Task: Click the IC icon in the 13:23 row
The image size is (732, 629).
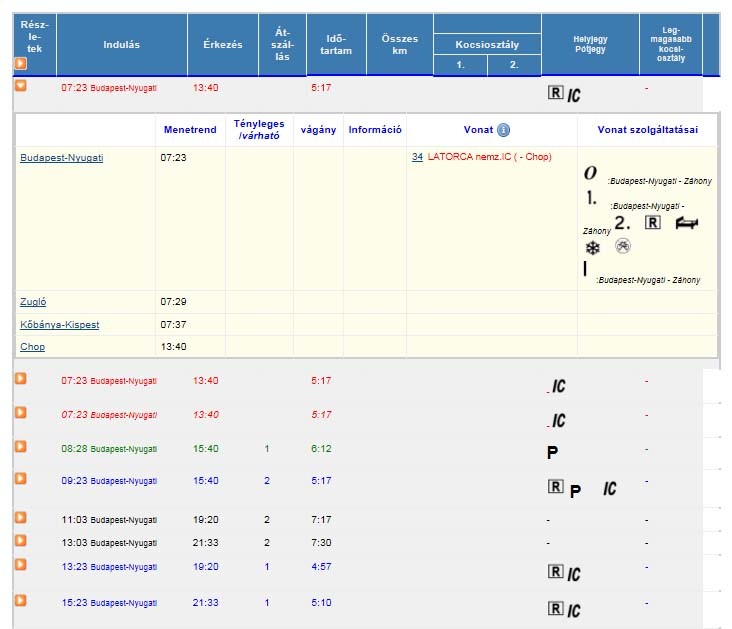Action: pyautogui.click(x=574, y=574)
